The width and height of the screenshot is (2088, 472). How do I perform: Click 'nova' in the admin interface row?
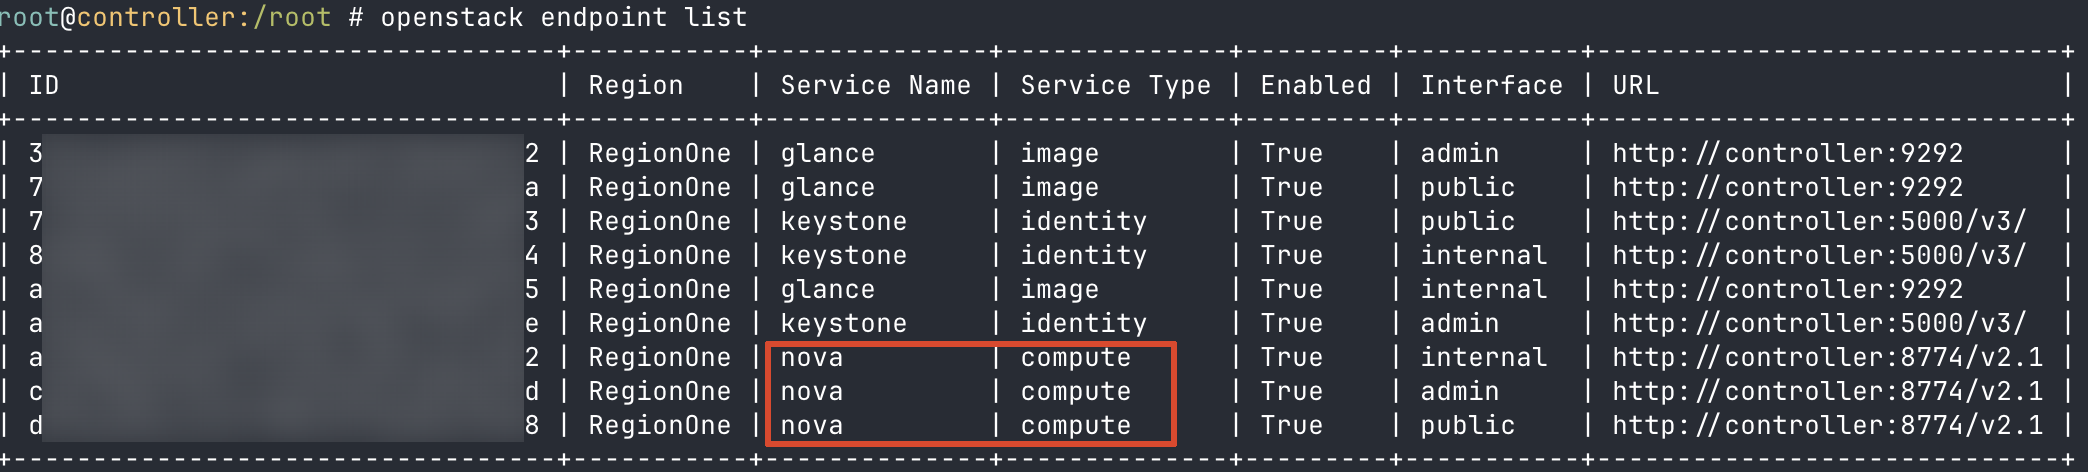811,392
